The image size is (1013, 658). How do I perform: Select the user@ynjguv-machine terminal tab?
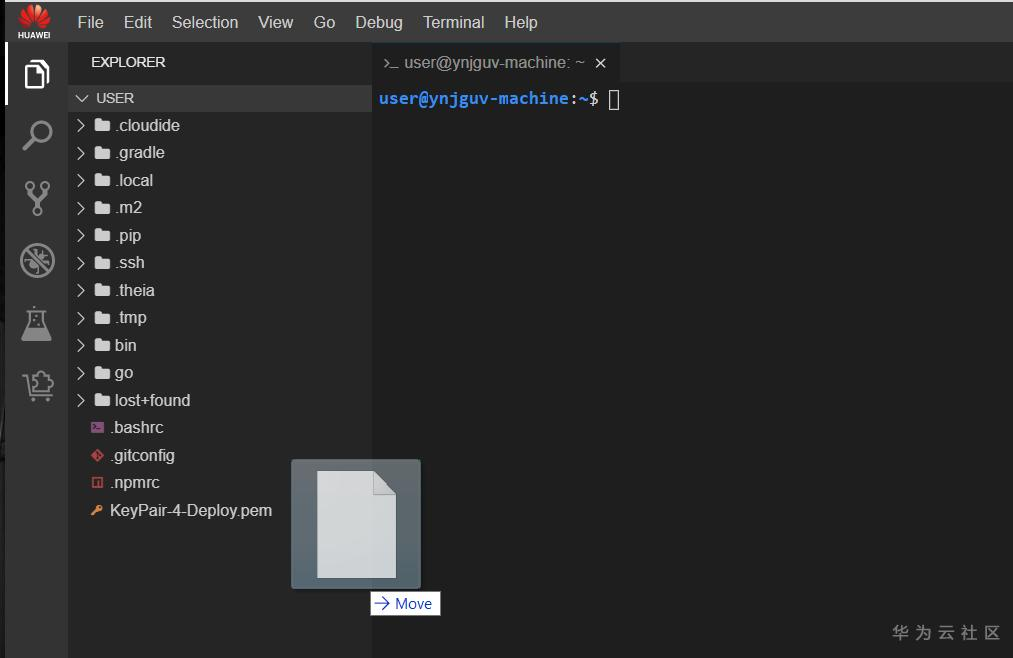(494, 63)
